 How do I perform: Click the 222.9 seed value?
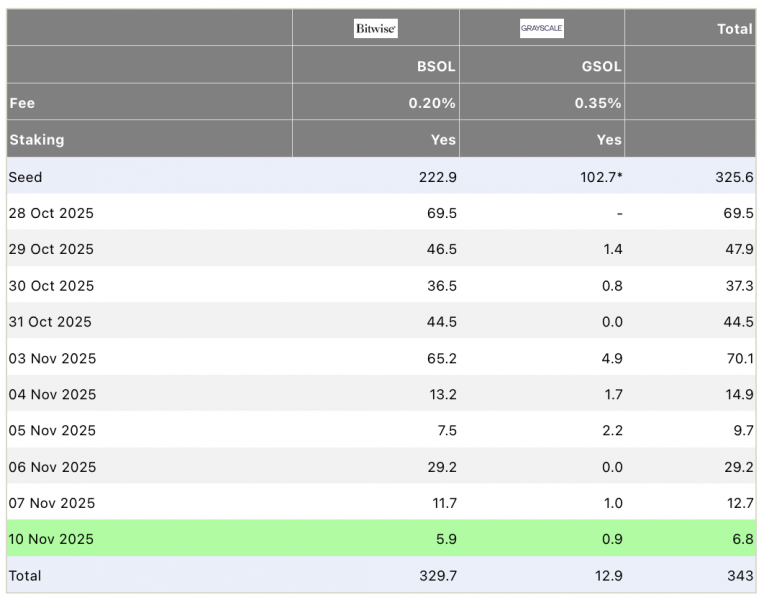438,177
